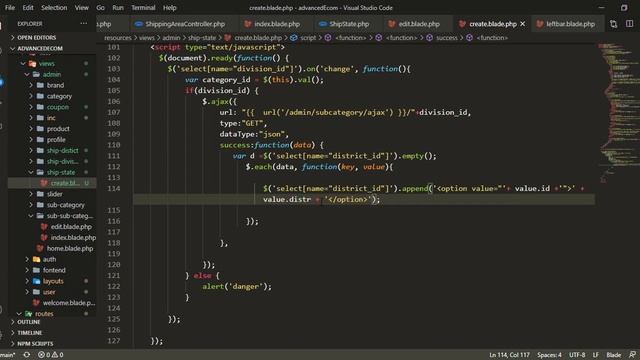
Task: Select create.bl... file in ship-state folder
Action: click(52, 183)
